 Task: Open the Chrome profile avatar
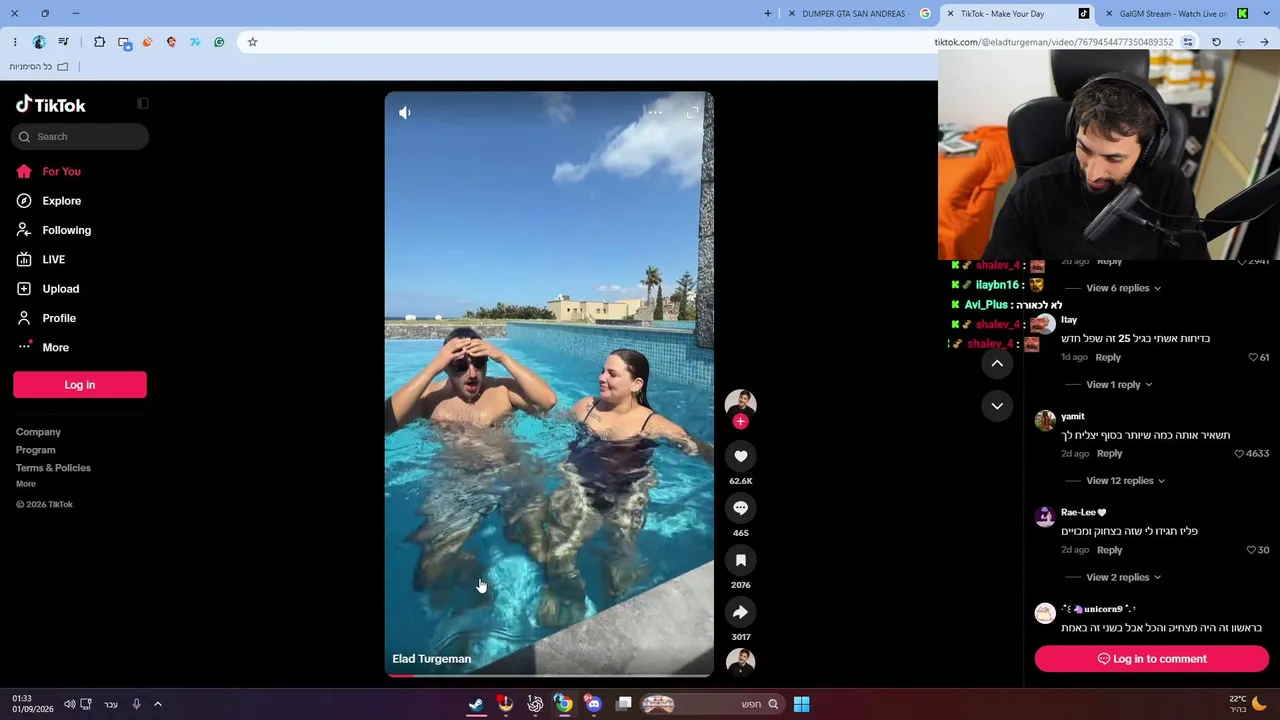click(39, 42)
